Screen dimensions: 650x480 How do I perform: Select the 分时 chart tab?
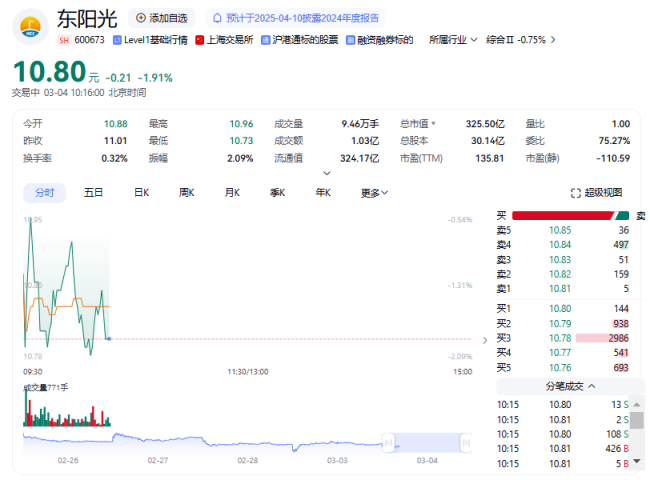(44, 193)
